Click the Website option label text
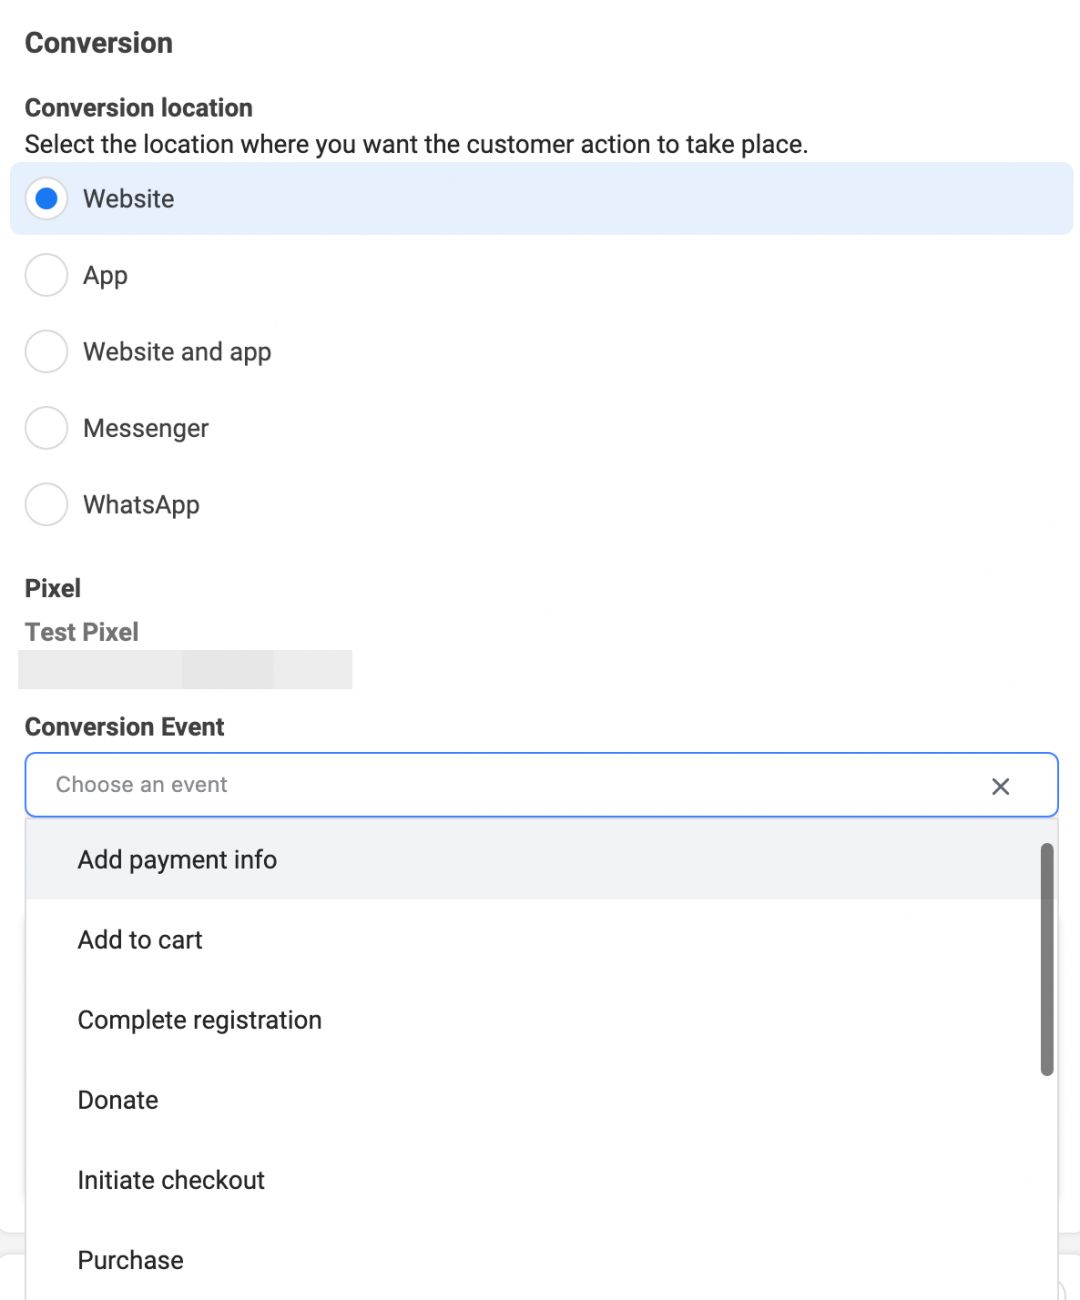This screenshot has height=1300, width=1080. (129, 199)
